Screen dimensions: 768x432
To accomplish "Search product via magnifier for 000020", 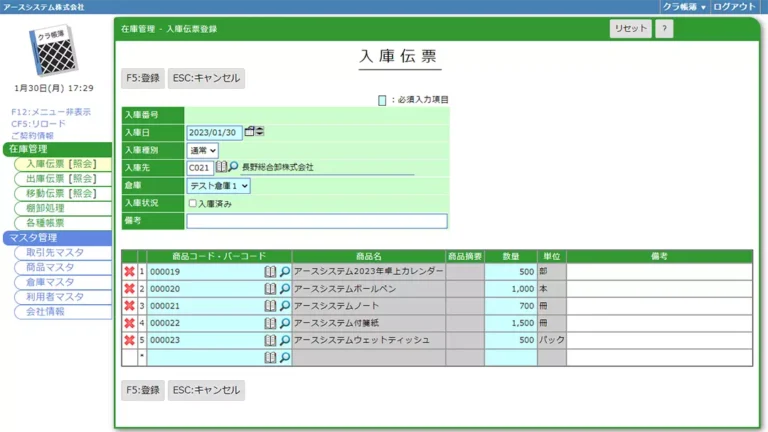I will coord(285,288).
